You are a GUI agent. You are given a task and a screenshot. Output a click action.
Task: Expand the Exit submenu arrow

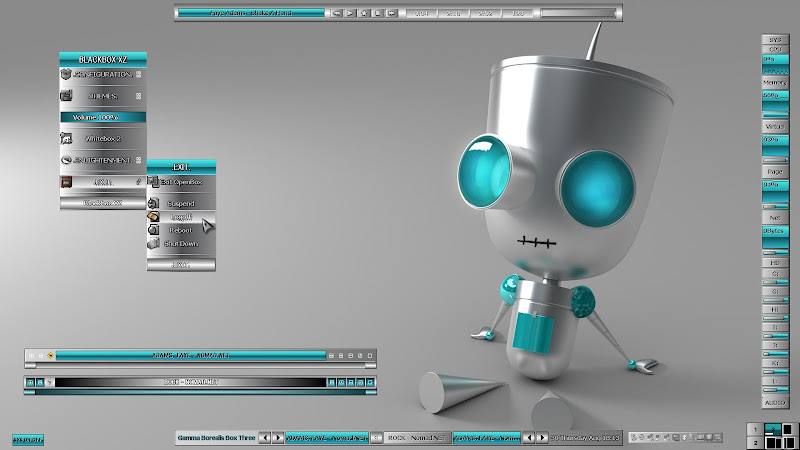(x=138, y=182)
